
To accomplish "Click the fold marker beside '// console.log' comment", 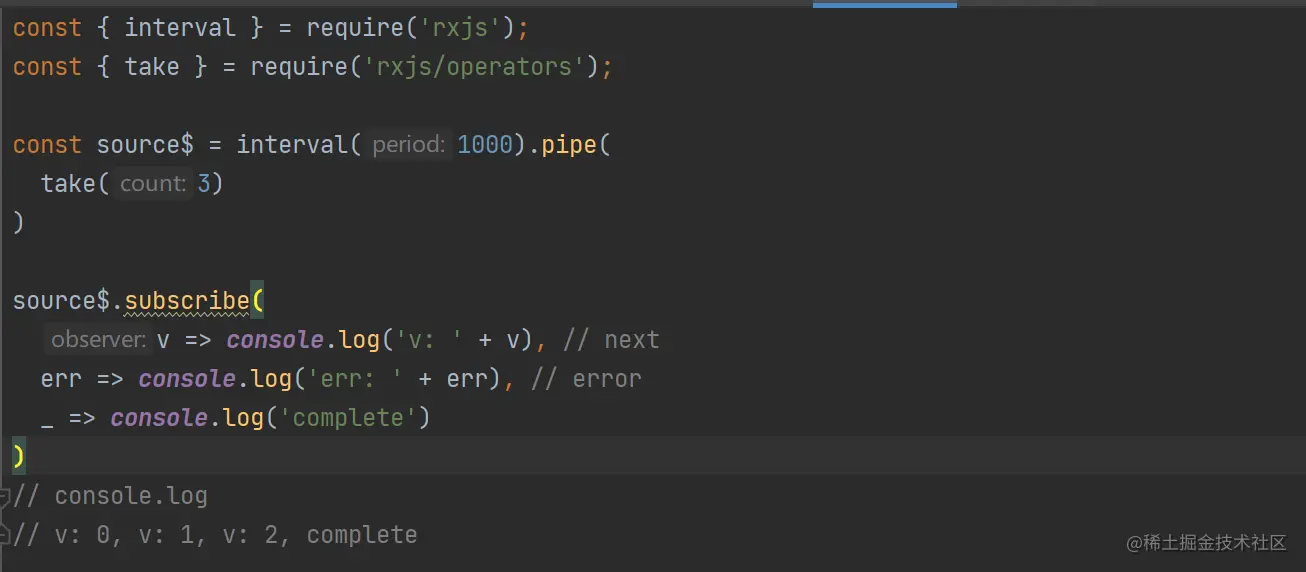I will [4, 496].
